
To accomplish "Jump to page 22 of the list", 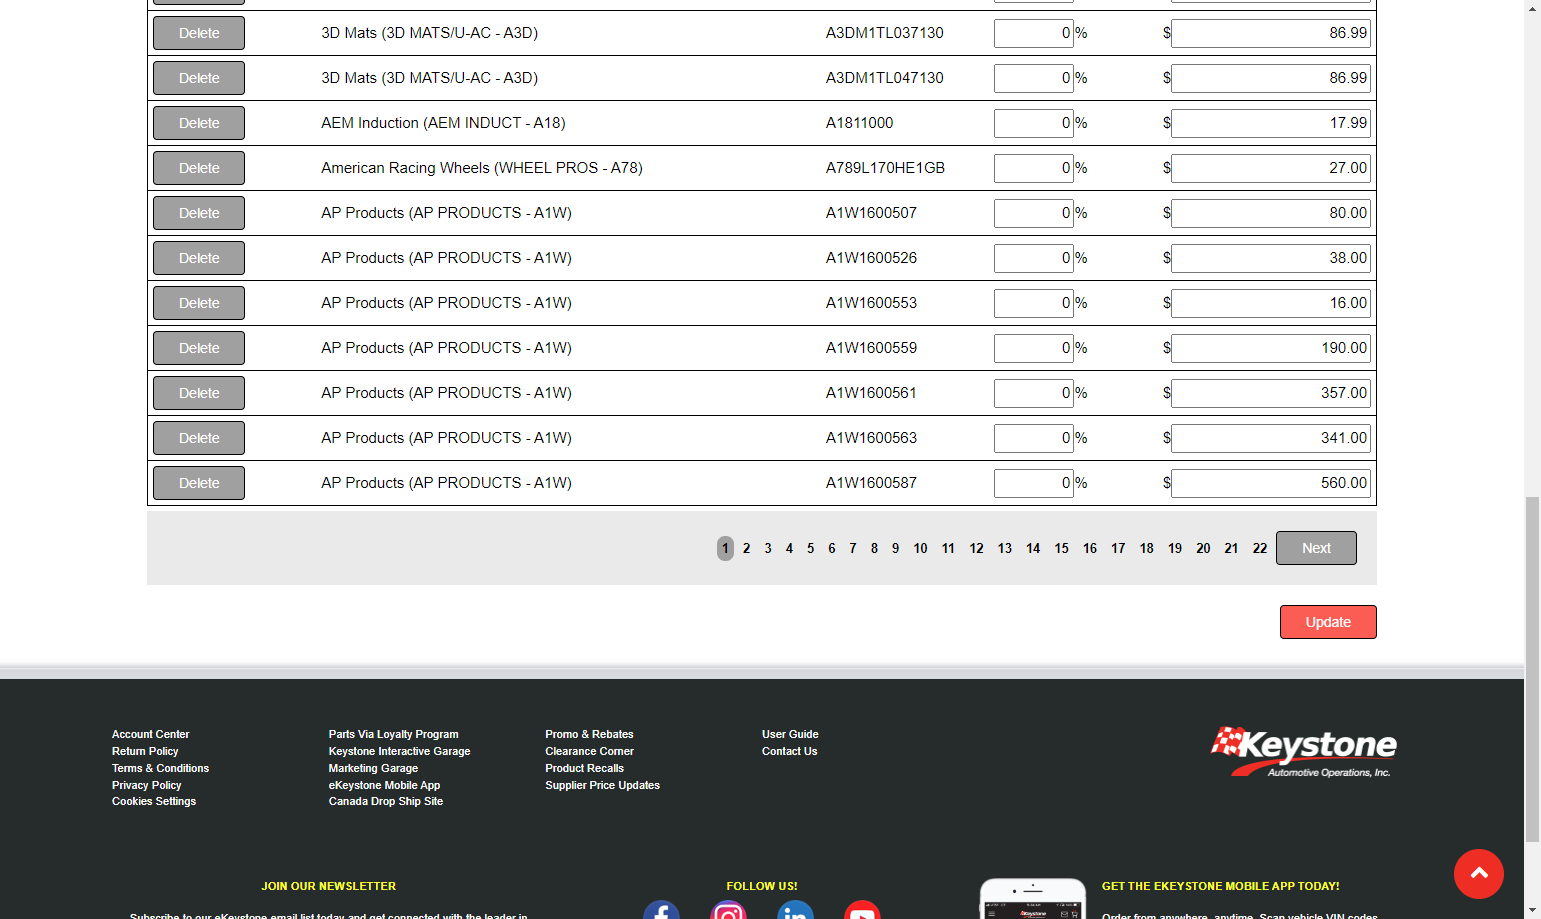I will (1260, 548).
